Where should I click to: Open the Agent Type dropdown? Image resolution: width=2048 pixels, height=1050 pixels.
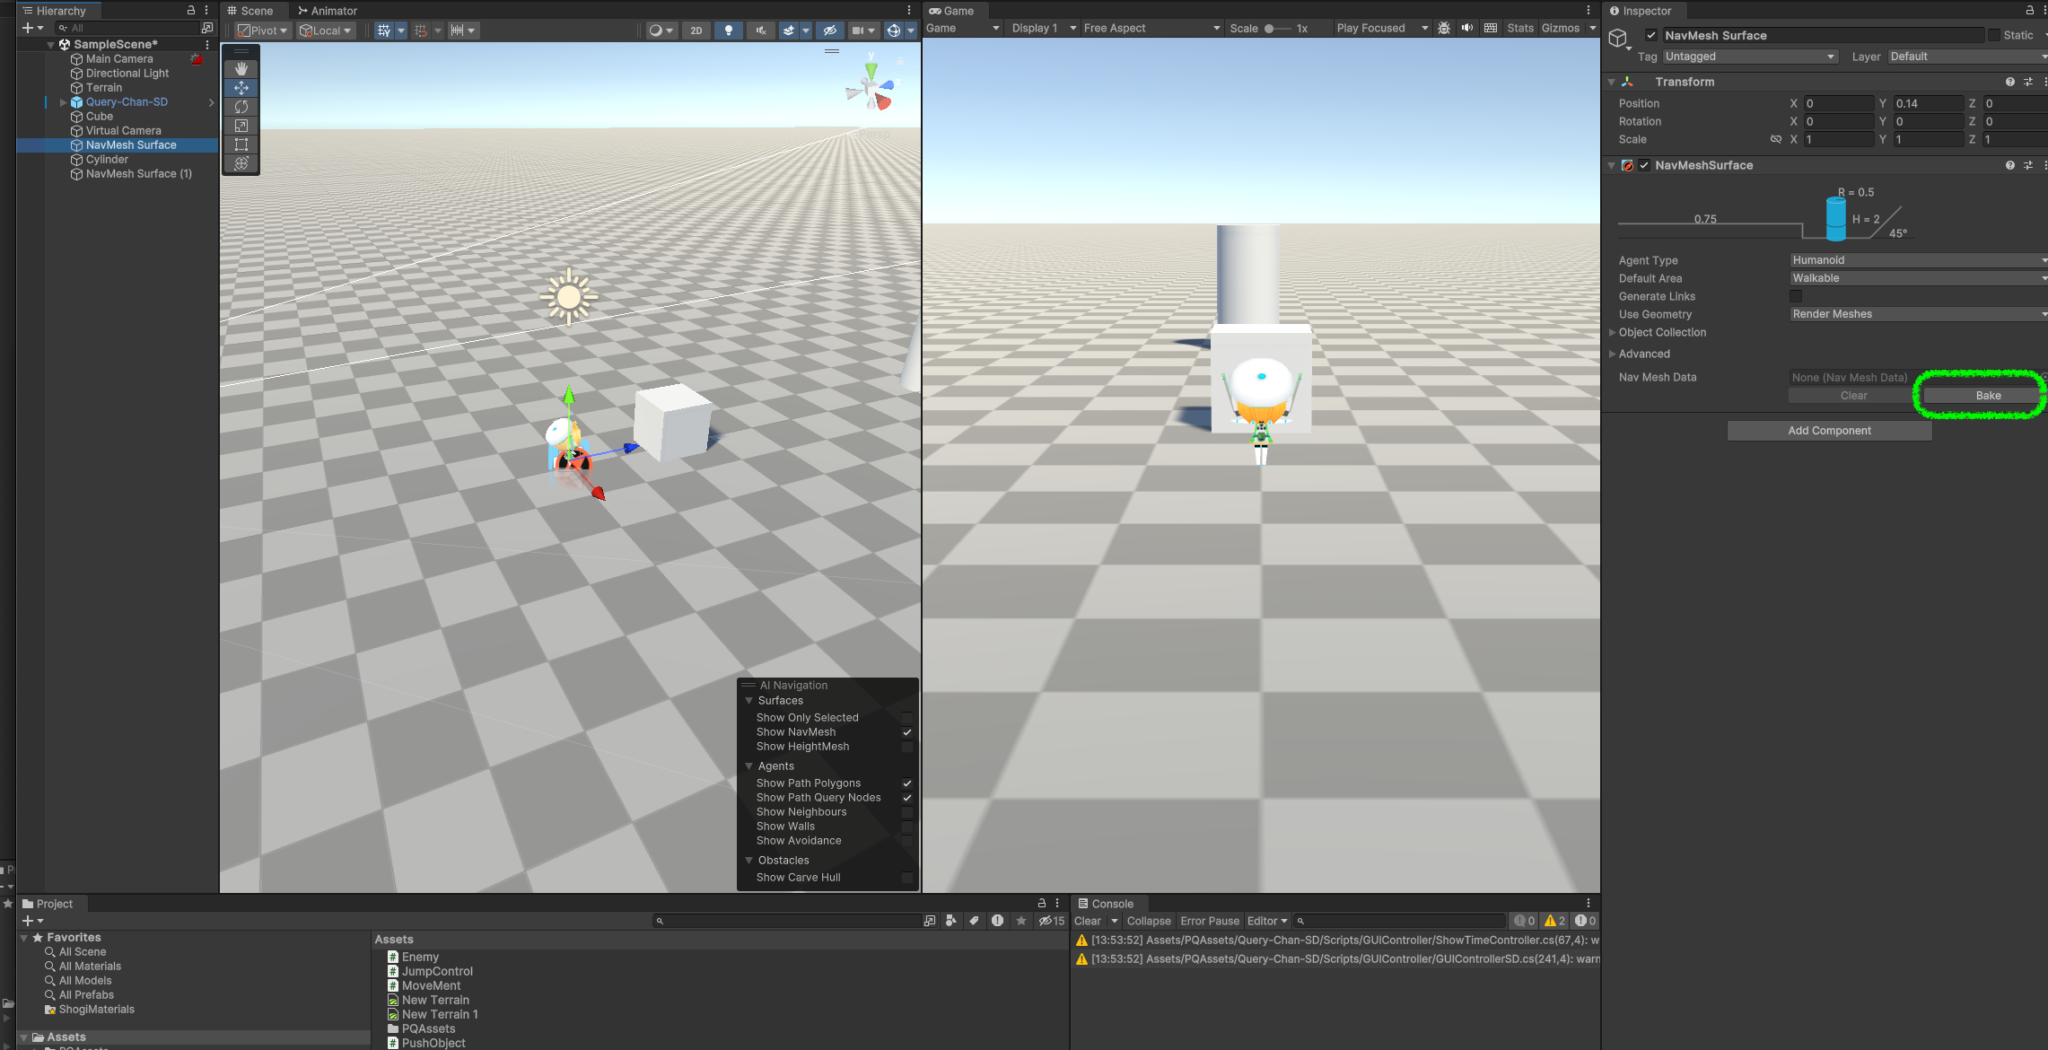1916,259
